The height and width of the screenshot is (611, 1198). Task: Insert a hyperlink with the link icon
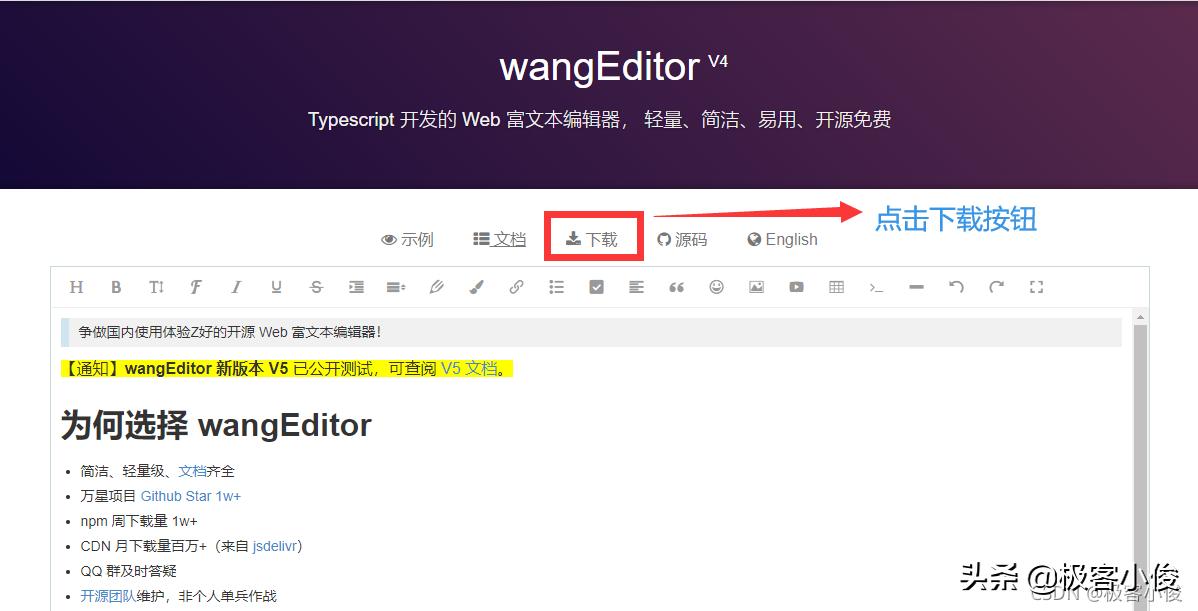516,287
